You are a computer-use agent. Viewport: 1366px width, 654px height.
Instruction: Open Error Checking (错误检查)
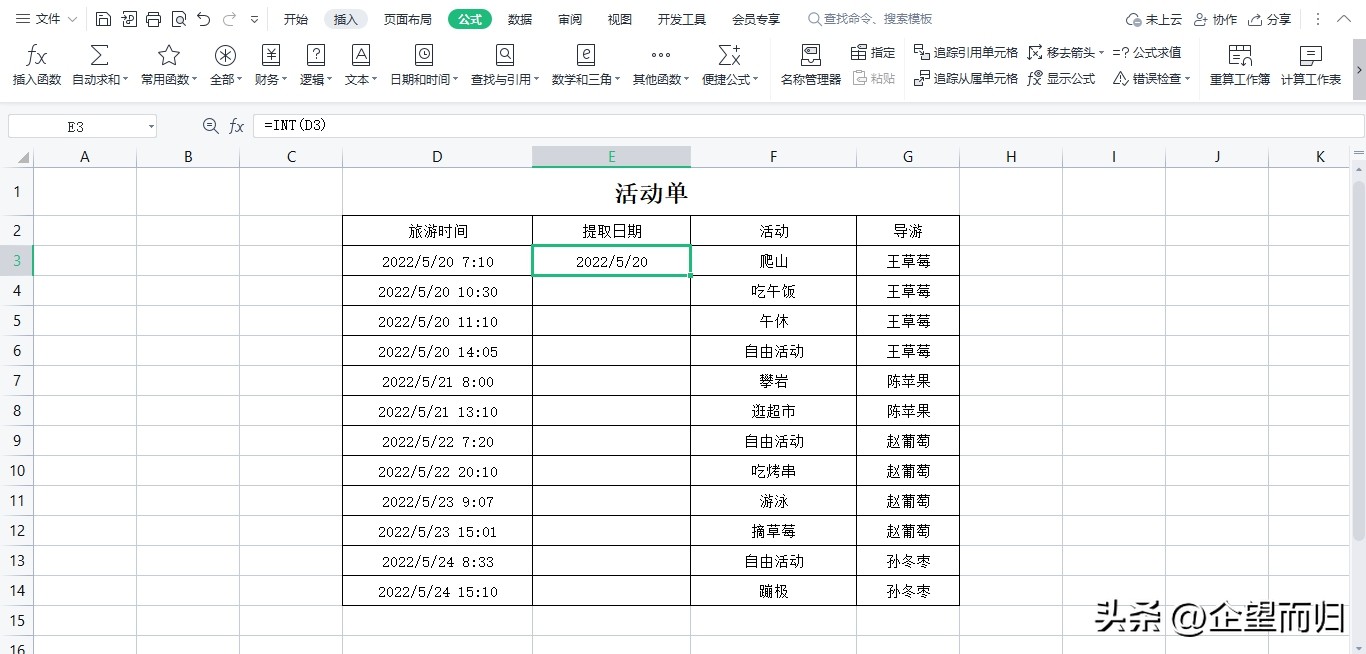1151,78
